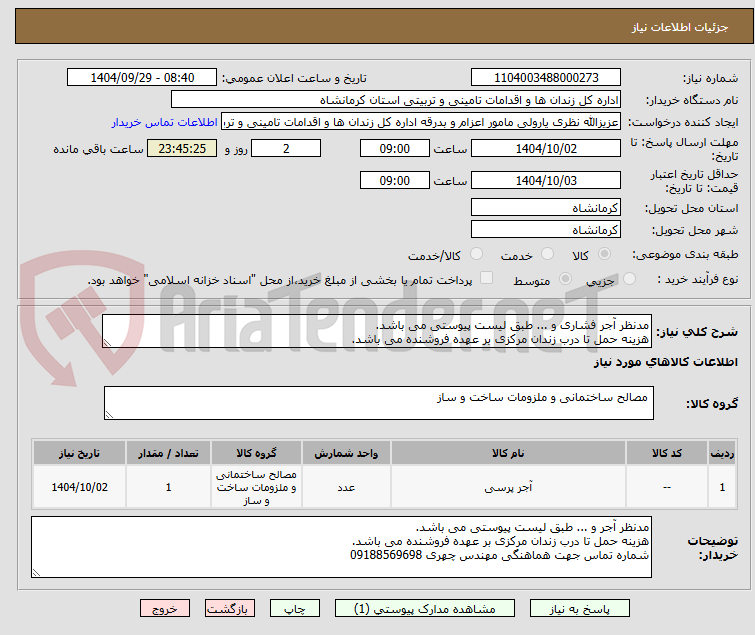Screen dimensions: 755x635
Task: Click the response deadline date 1404/10/02 field
Action: (546, 148)
